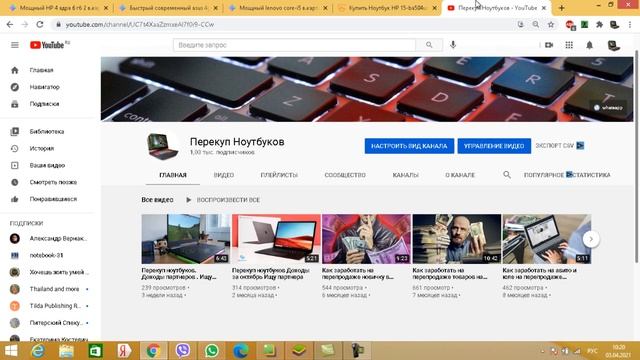Close the active YouTube Chrome tab
This screenshot has height=360, width=640.
pos(544,8)
